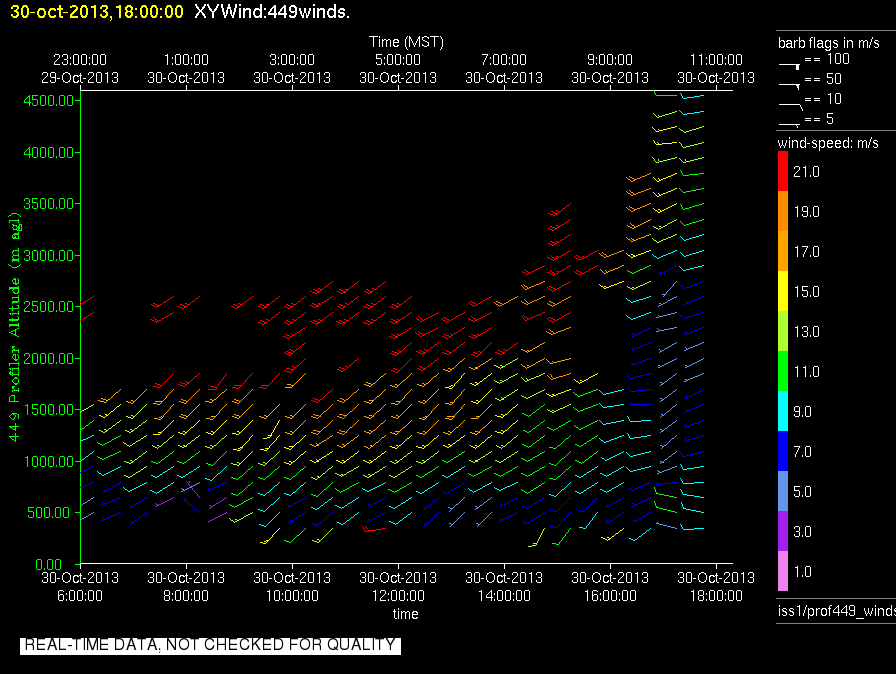This screenshot has height=674, width=896.
Task: Click the 18:00:00 bottom axis time label
Action: [716, 596]
